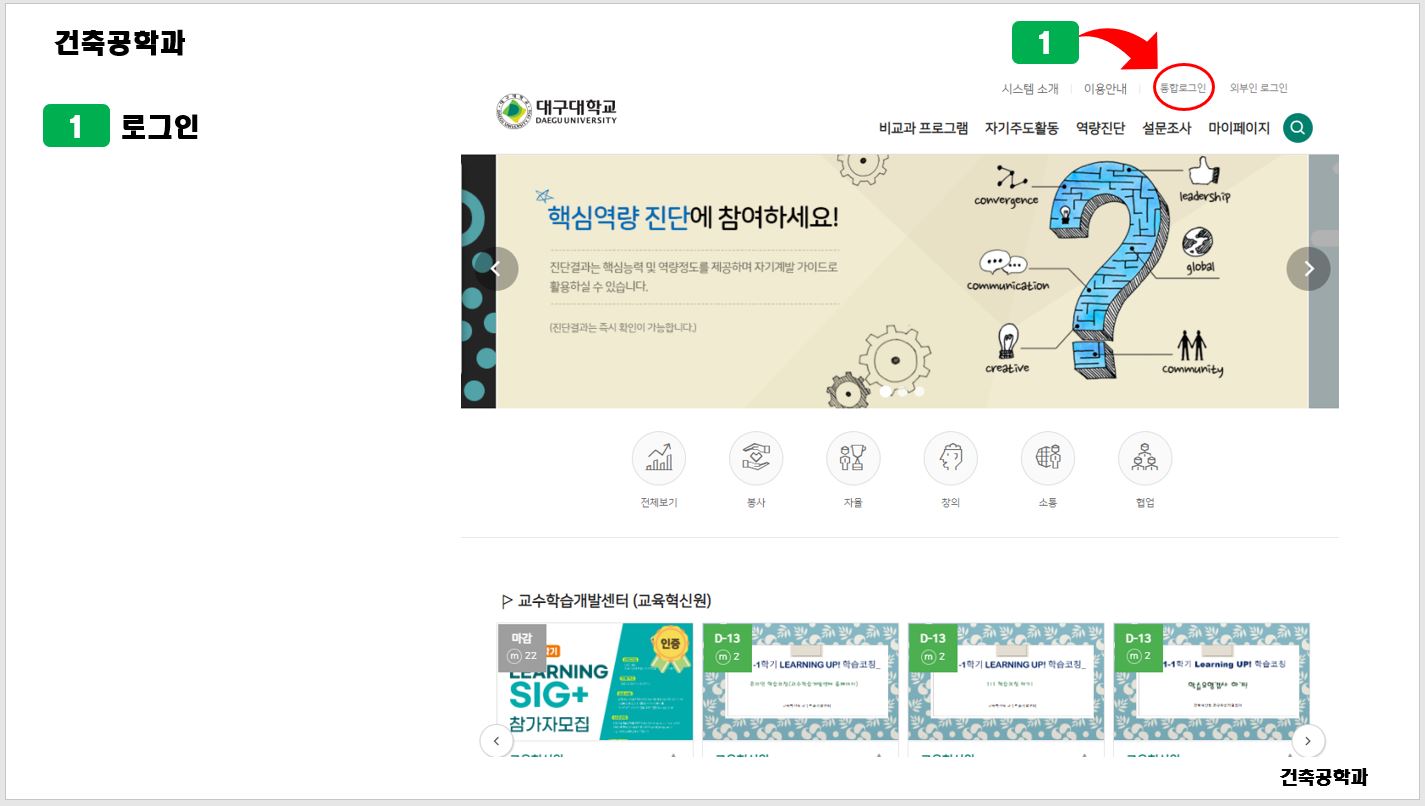Open 역량진단 menu item
This screenshot has height=806, width=1425.
click(1100, 128)
